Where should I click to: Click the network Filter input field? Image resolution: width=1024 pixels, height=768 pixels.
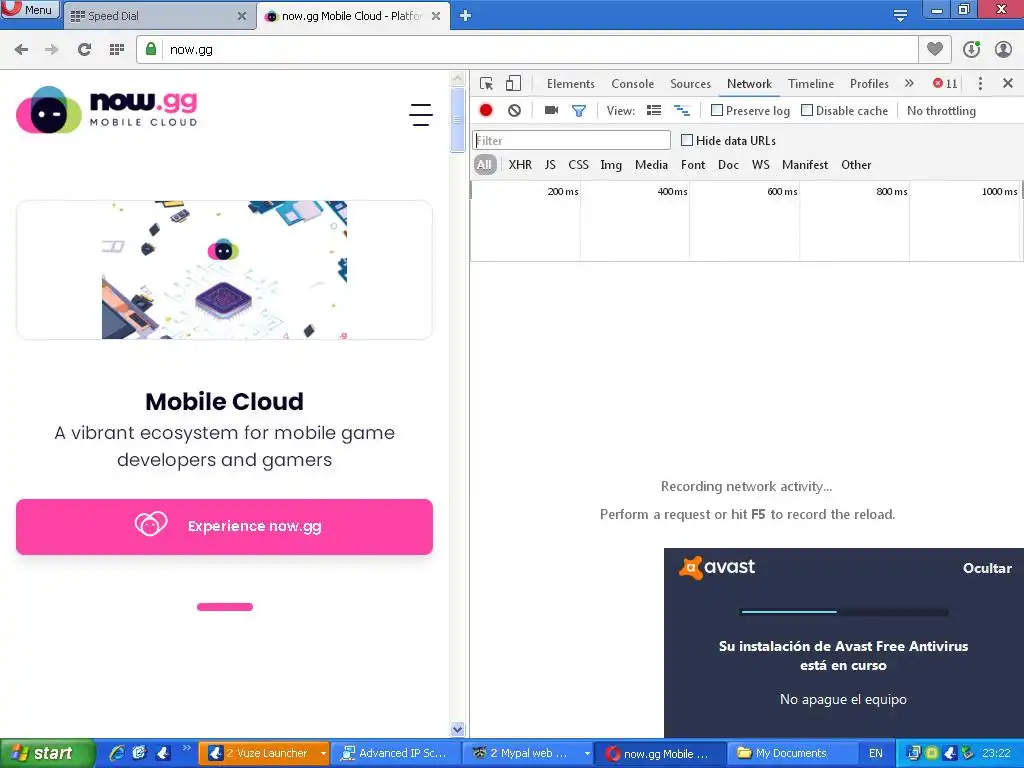pyautogui.click(x=571, y=140)
